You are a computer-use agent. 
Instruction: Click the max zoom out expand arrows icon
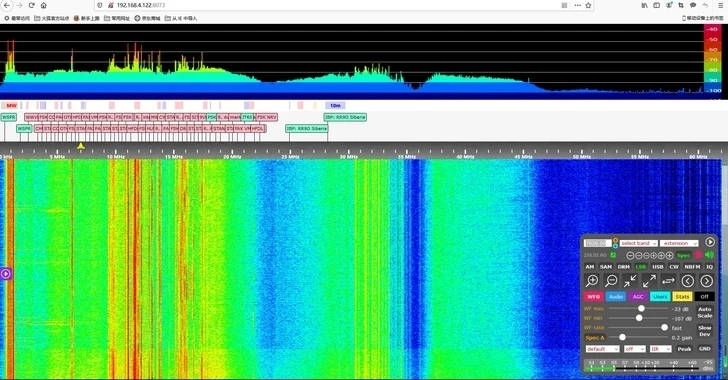tap(649, 281)
